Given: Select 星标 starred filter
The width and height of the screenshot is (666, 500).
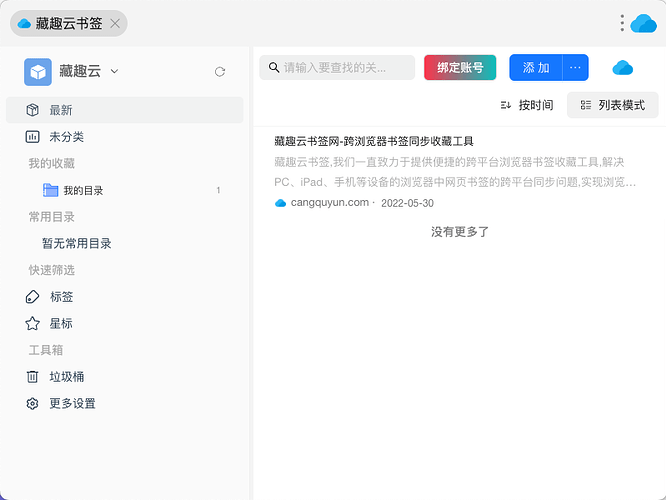Looking at the screenshot, I should pos(60,324).
